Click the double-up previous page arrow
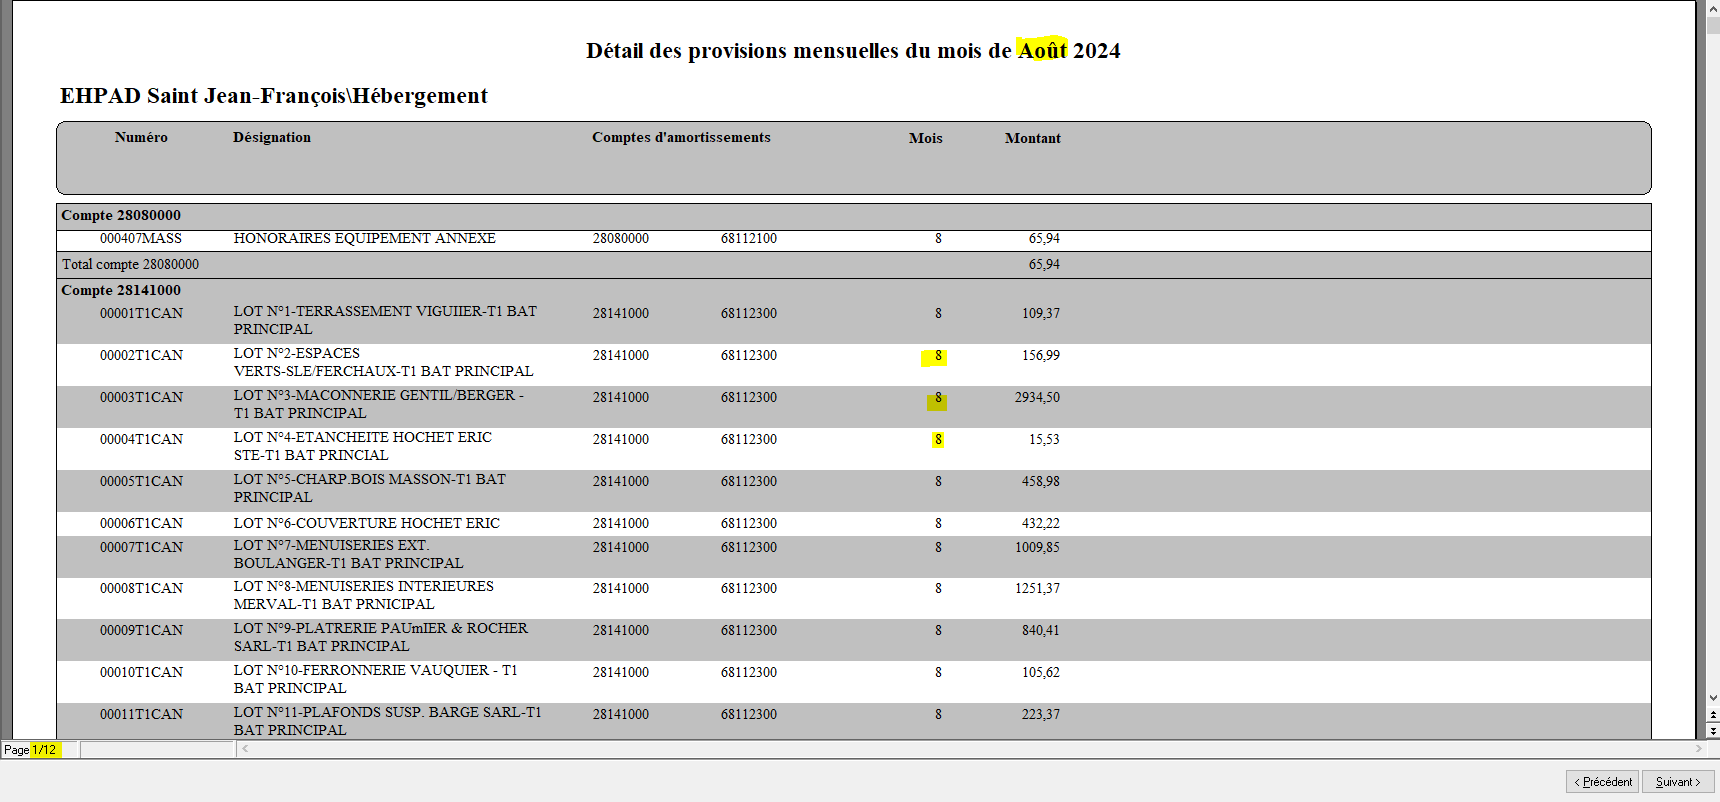The width and height of the screenshot is (1720, 802). click(1712, 716)
